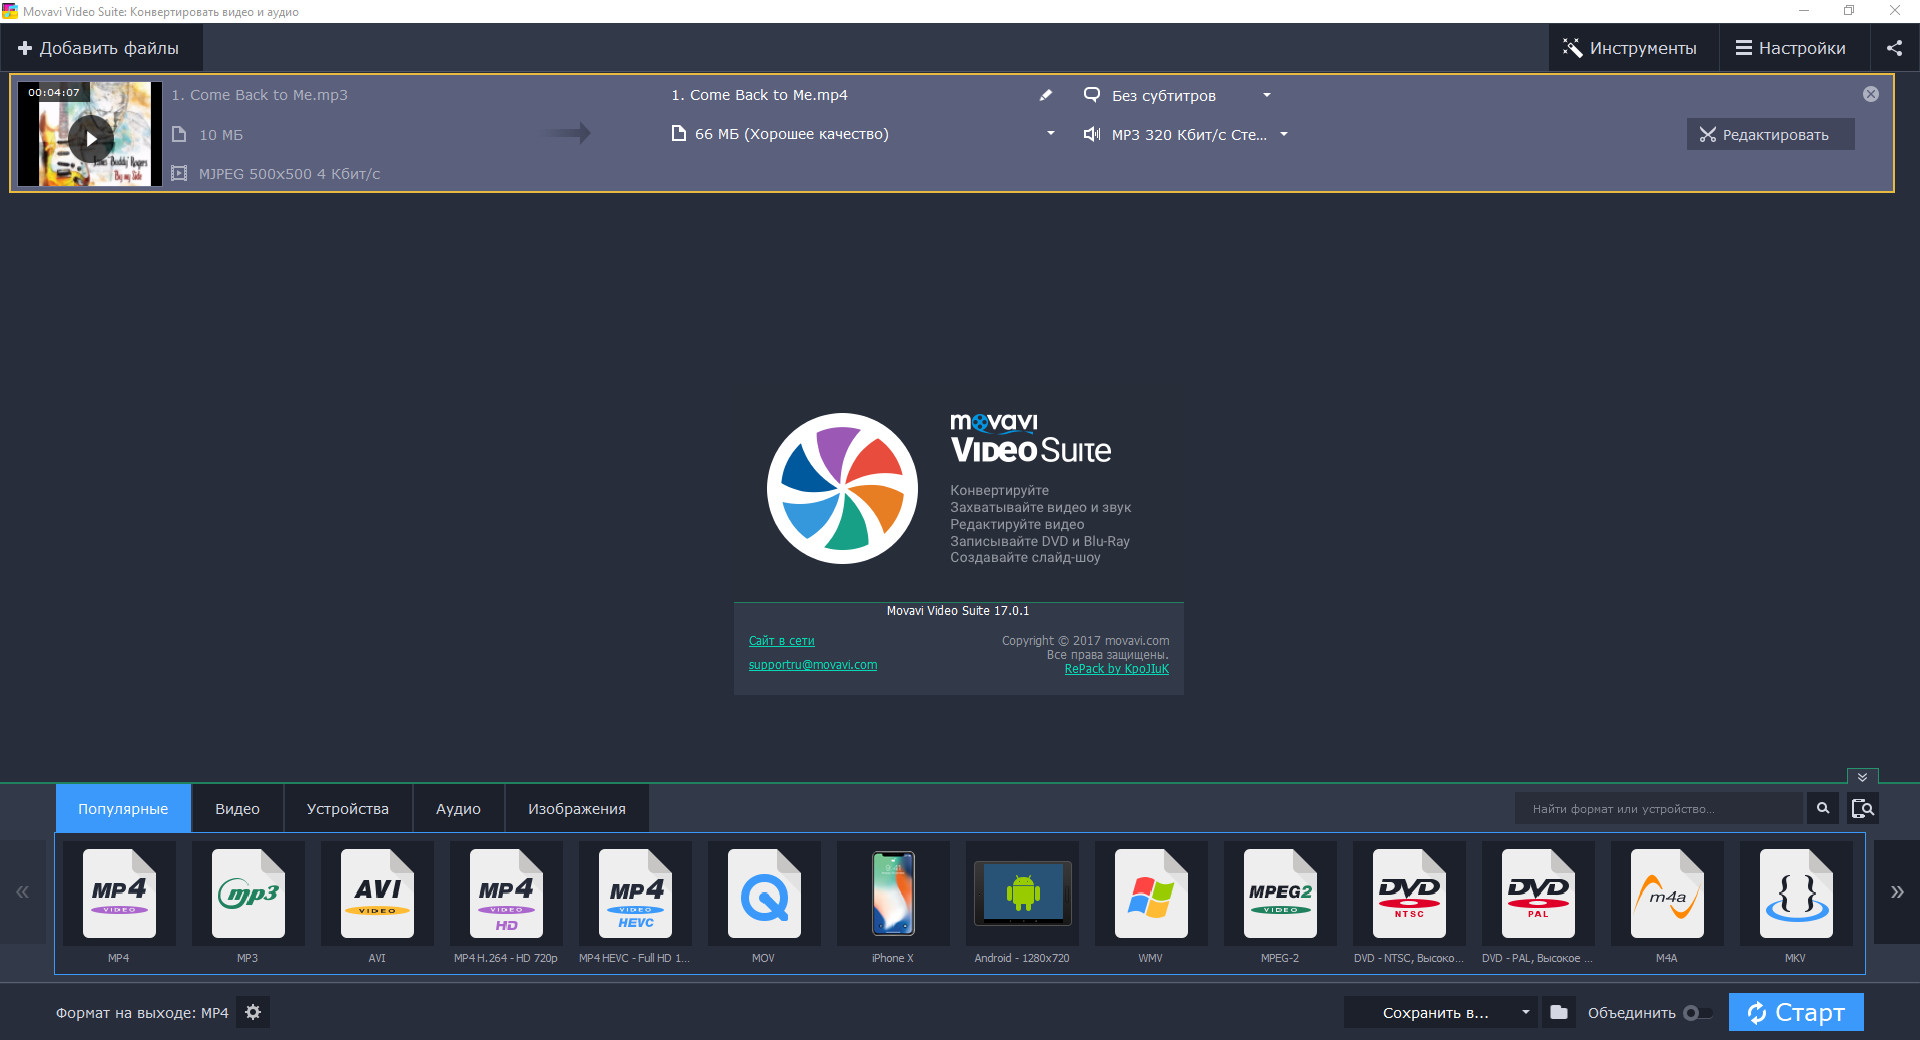Open the device auto-detect icon
Image resolution: width=1920 pixels, height=1040 pixels.
tap(1863, 808)
